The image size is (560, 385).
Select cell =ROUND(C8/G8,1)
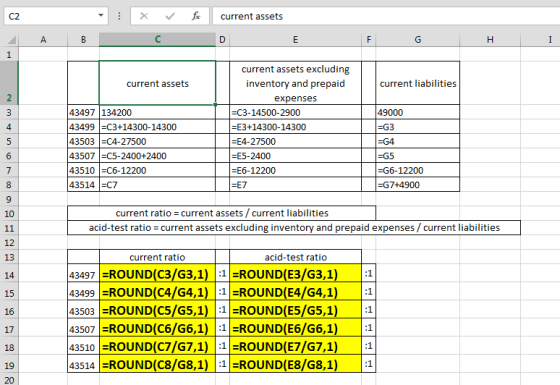[157, 365]
